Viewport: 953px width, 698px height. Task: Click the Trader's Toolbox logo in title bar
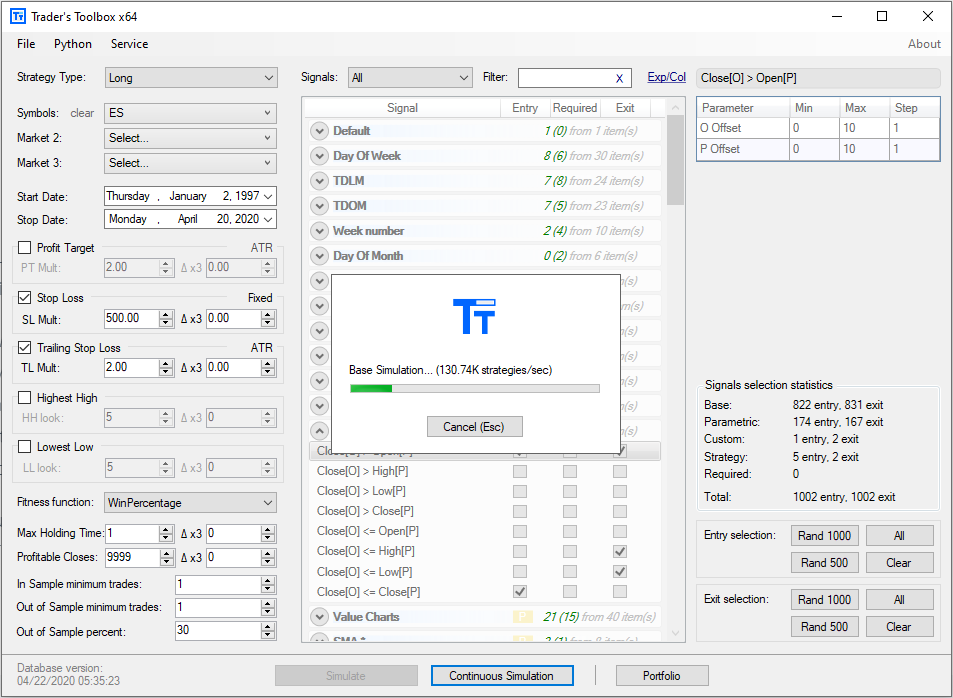(x=17, y=16)
